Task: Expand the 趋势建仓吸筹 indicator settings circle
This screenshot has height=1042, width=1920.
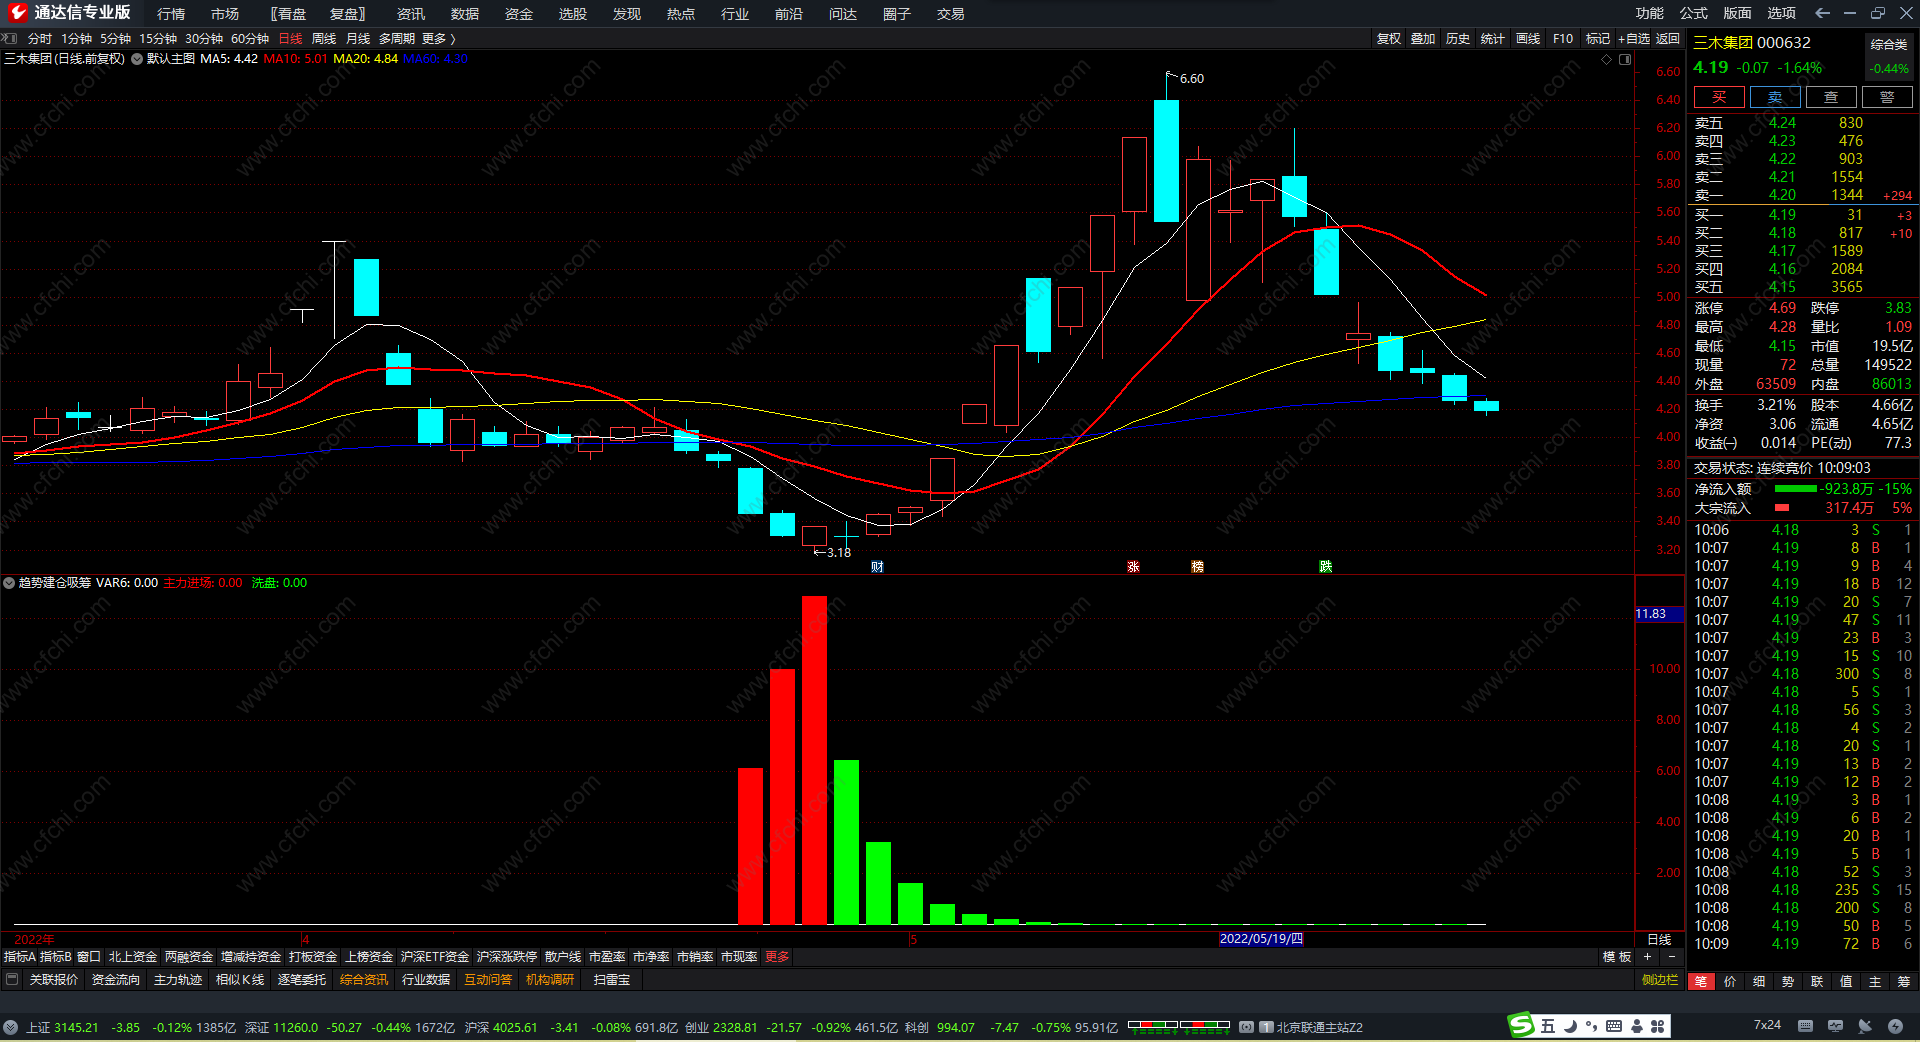Action: (x=9, y=583)
